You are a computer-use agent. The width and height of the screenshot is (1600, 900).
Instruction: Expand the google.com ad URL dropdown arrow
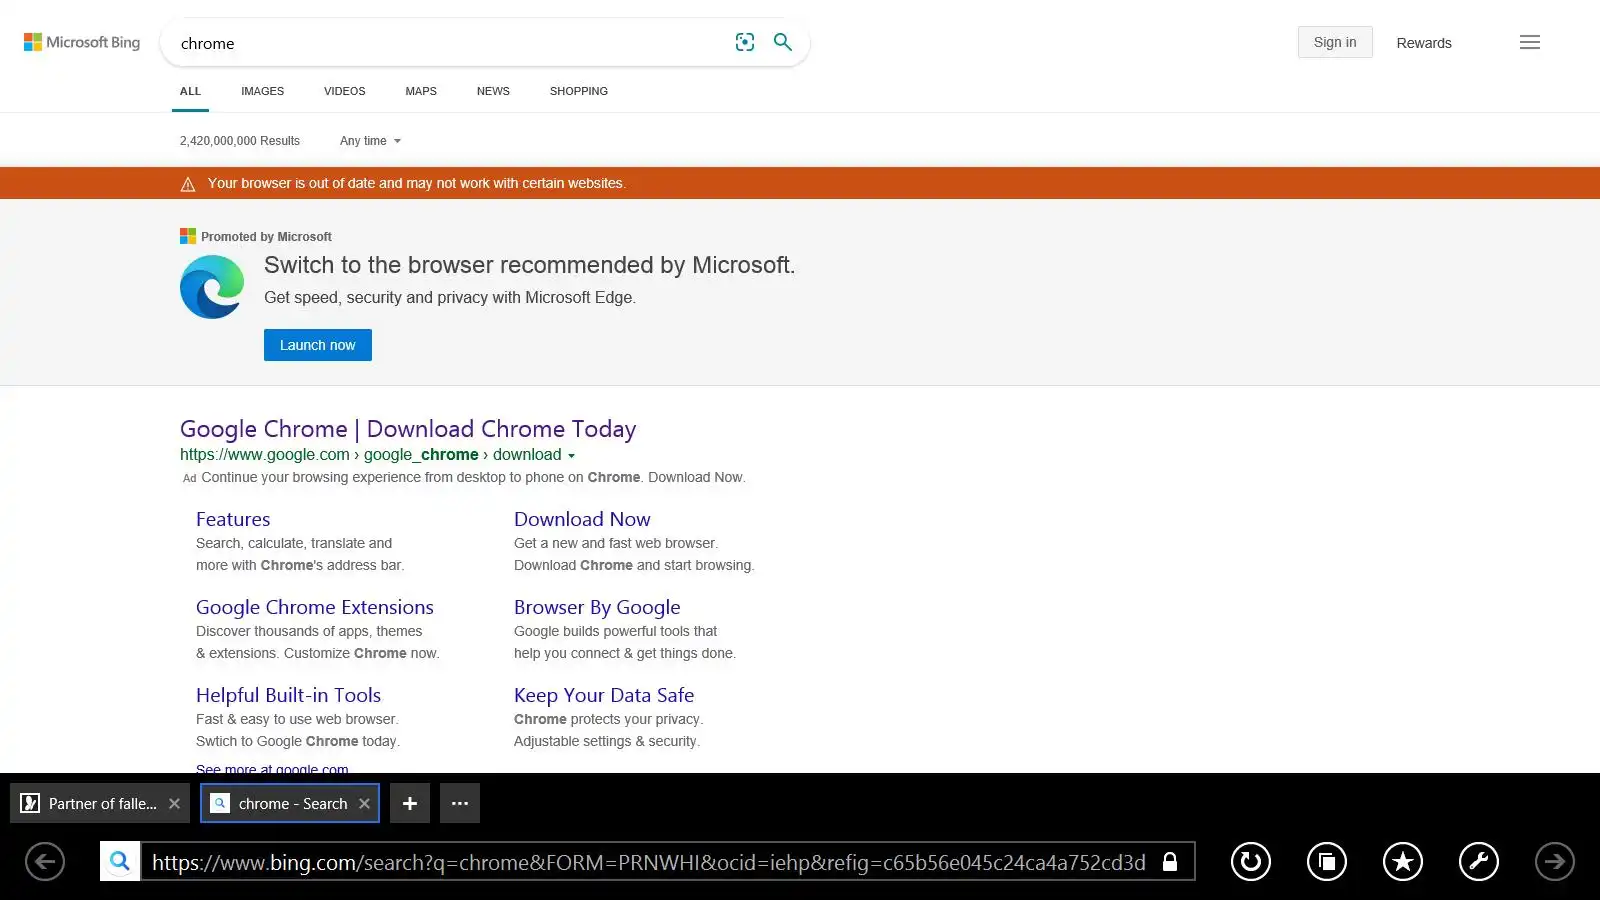coord(571,455)
